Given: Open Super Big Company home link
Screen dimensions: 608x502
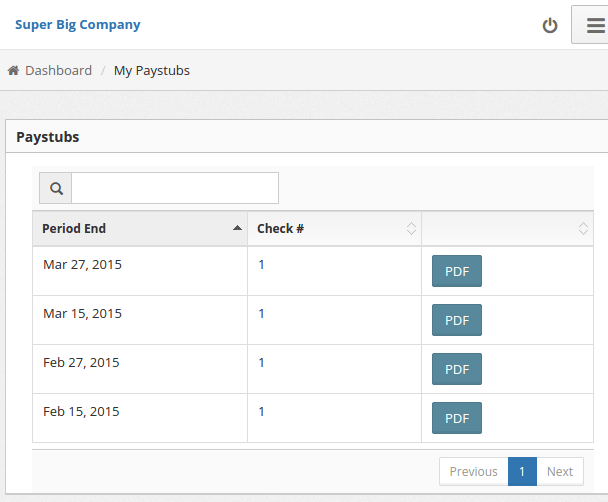Looking at the screenshot, I should click(x=77, y=25).
